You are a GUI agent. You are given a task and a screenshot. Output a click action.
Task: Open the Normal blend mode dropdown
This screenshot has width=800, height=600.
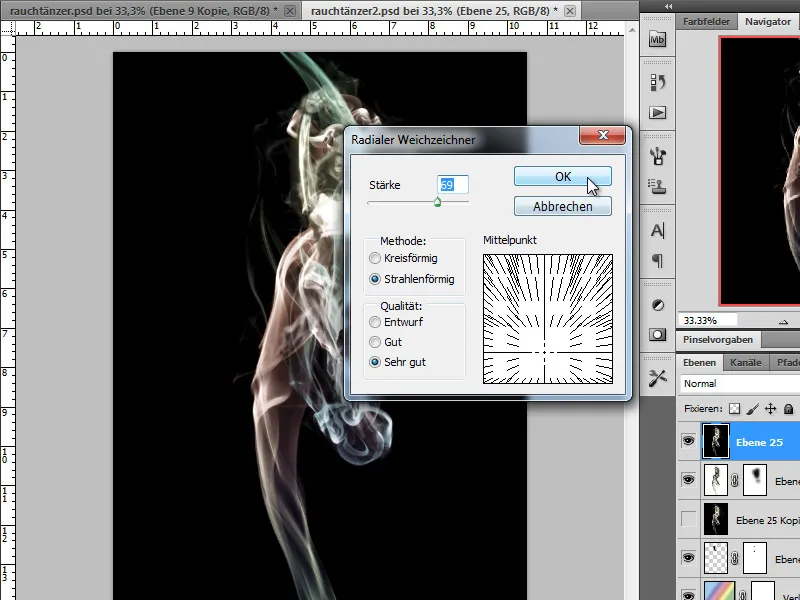pos(740,384)
